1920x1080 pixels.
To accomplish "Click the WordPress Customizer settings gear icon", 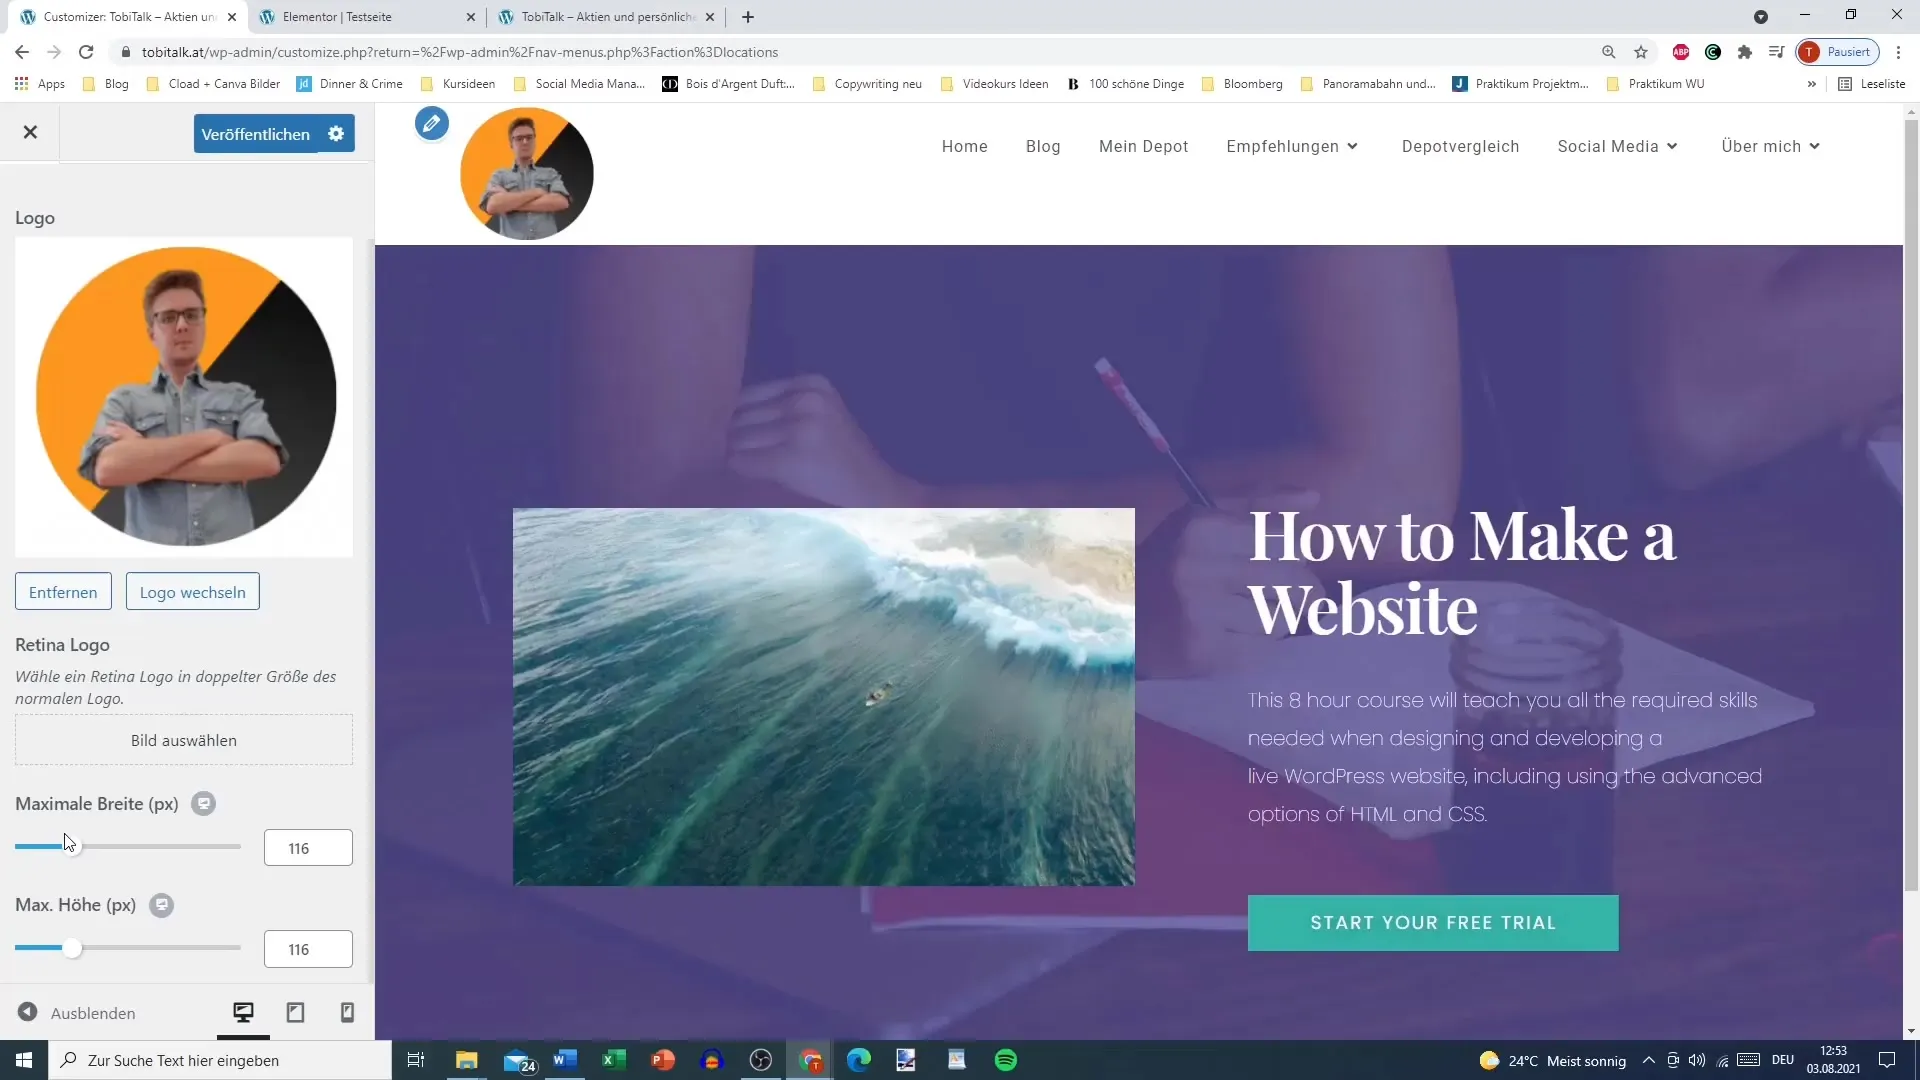I will point(338,133).
